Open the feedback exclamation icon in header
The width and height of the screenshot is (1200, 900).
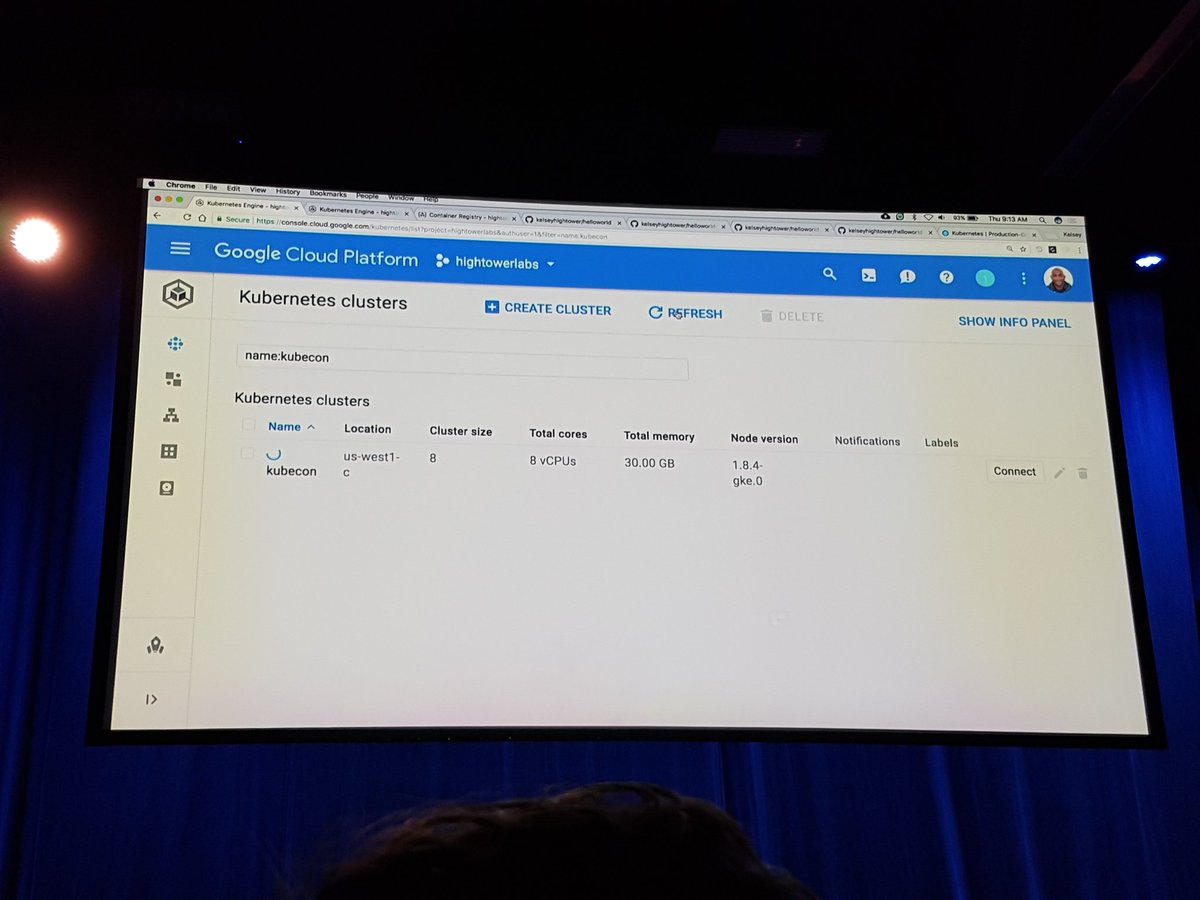point(907,276)
